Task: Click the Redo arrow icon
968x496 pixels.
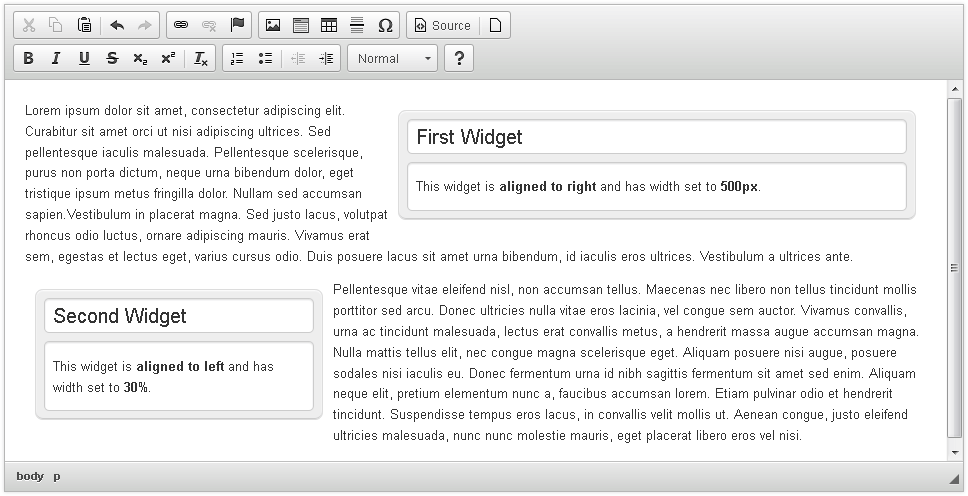Action: [x=144, y=25]
